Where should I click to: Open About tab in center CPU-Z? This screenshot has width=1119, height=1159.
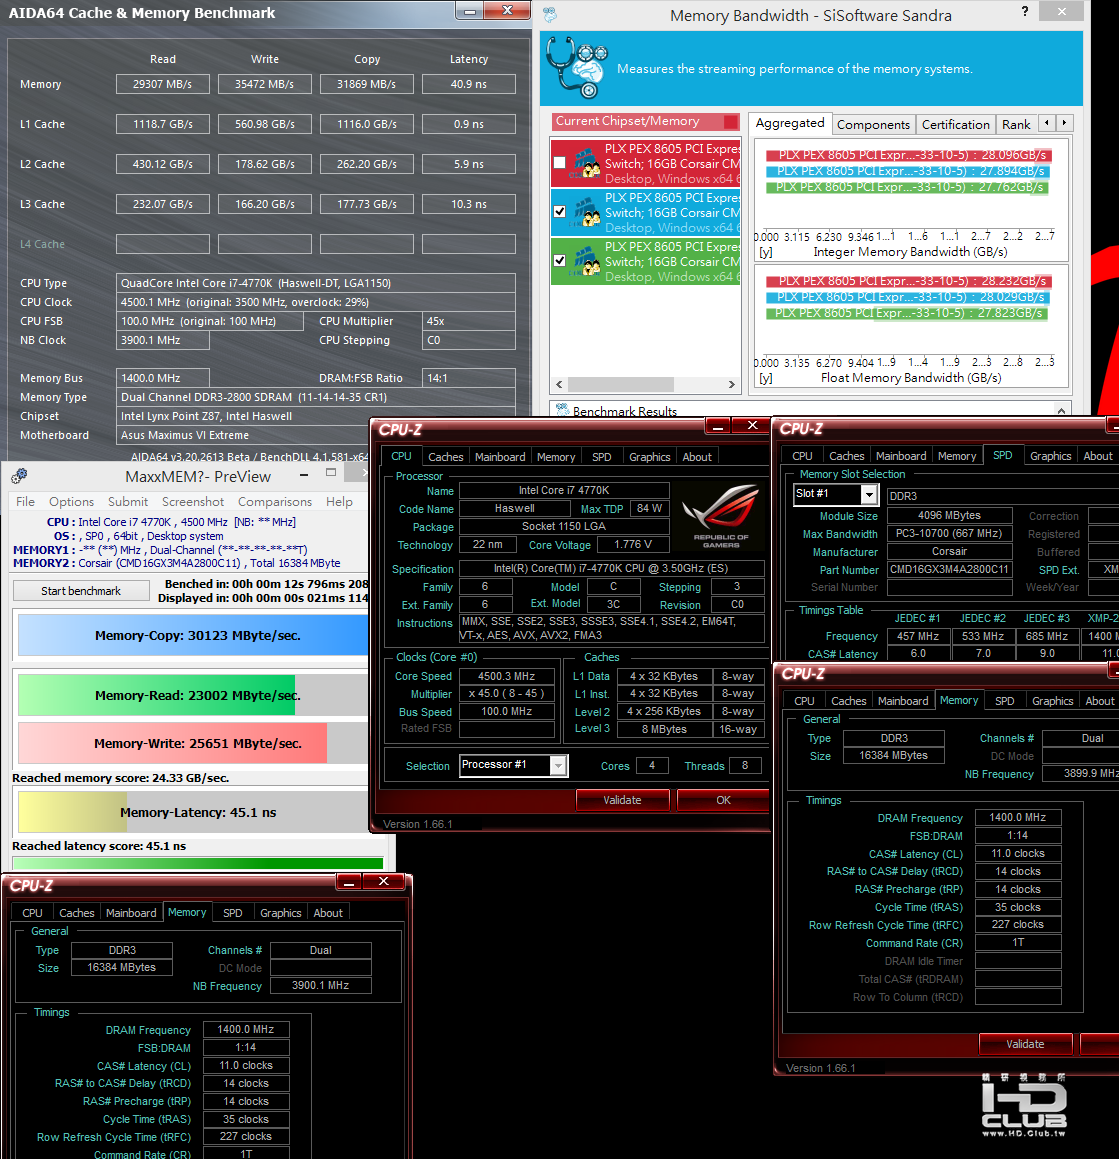pos(696,457)
